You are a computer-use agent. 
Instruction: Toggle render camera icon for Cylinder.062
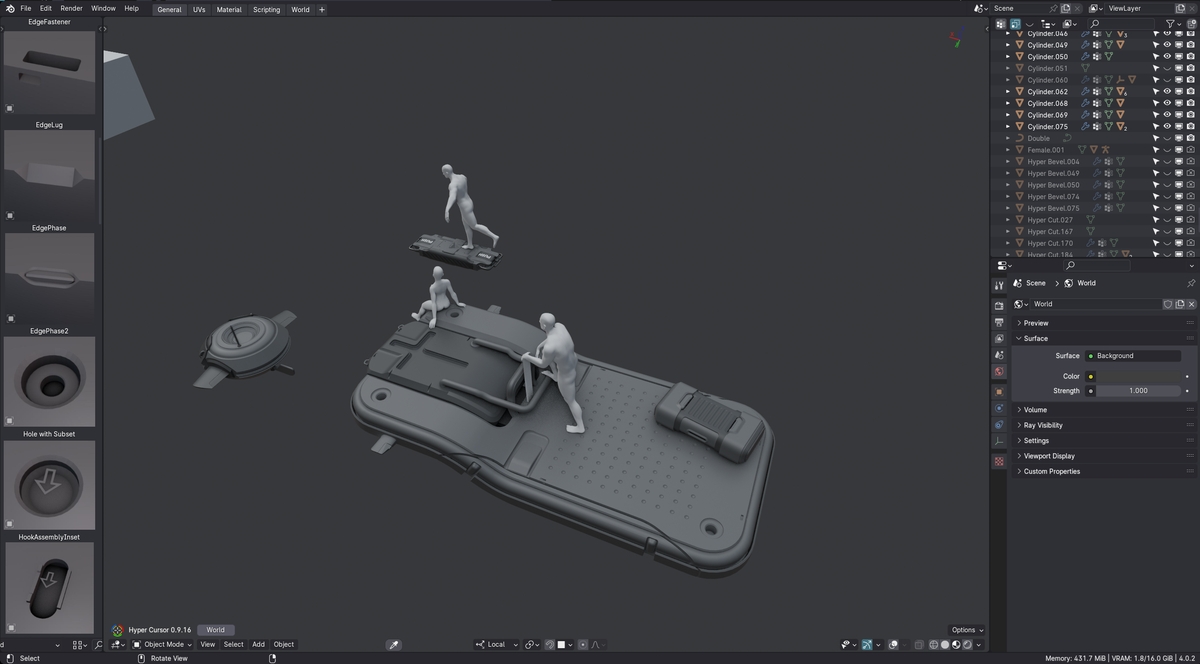(1190, 91)
